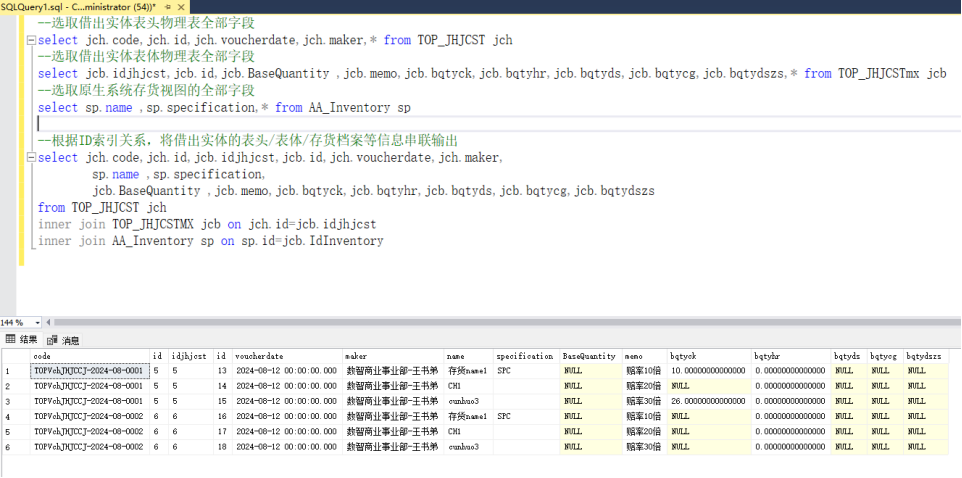Image resolution: width=962 pixels, height=478 pixels.
Task: Click the bqtyhr column header
Action: point(792,356)
